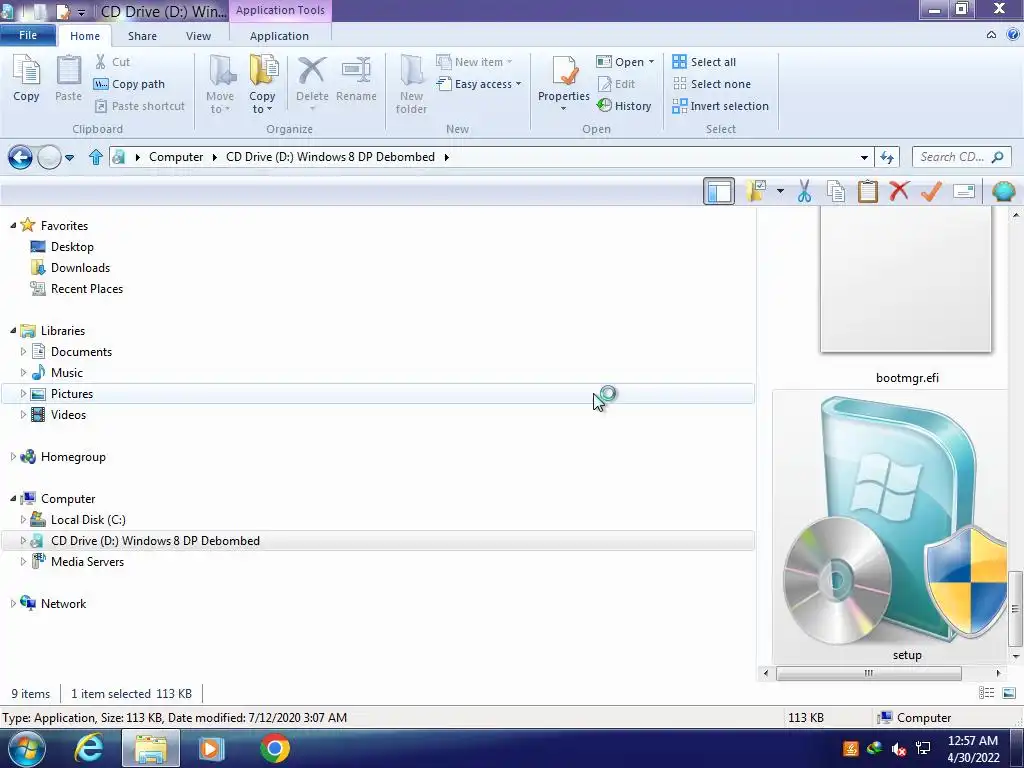Select the setup application thumbnail
The image size is (1024, 768).
[891, 526]
